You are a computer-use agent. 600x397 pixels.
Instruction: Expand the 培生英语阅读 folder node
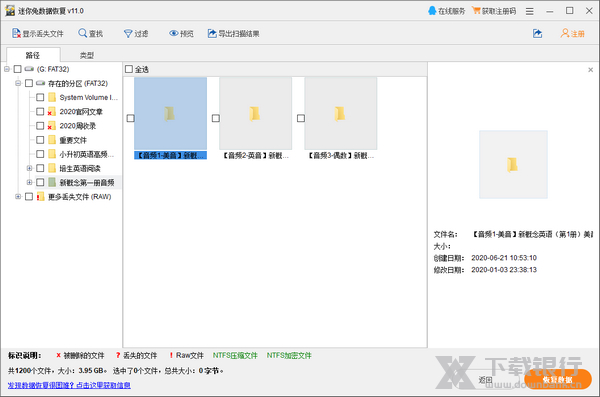(x=29, y=168)
